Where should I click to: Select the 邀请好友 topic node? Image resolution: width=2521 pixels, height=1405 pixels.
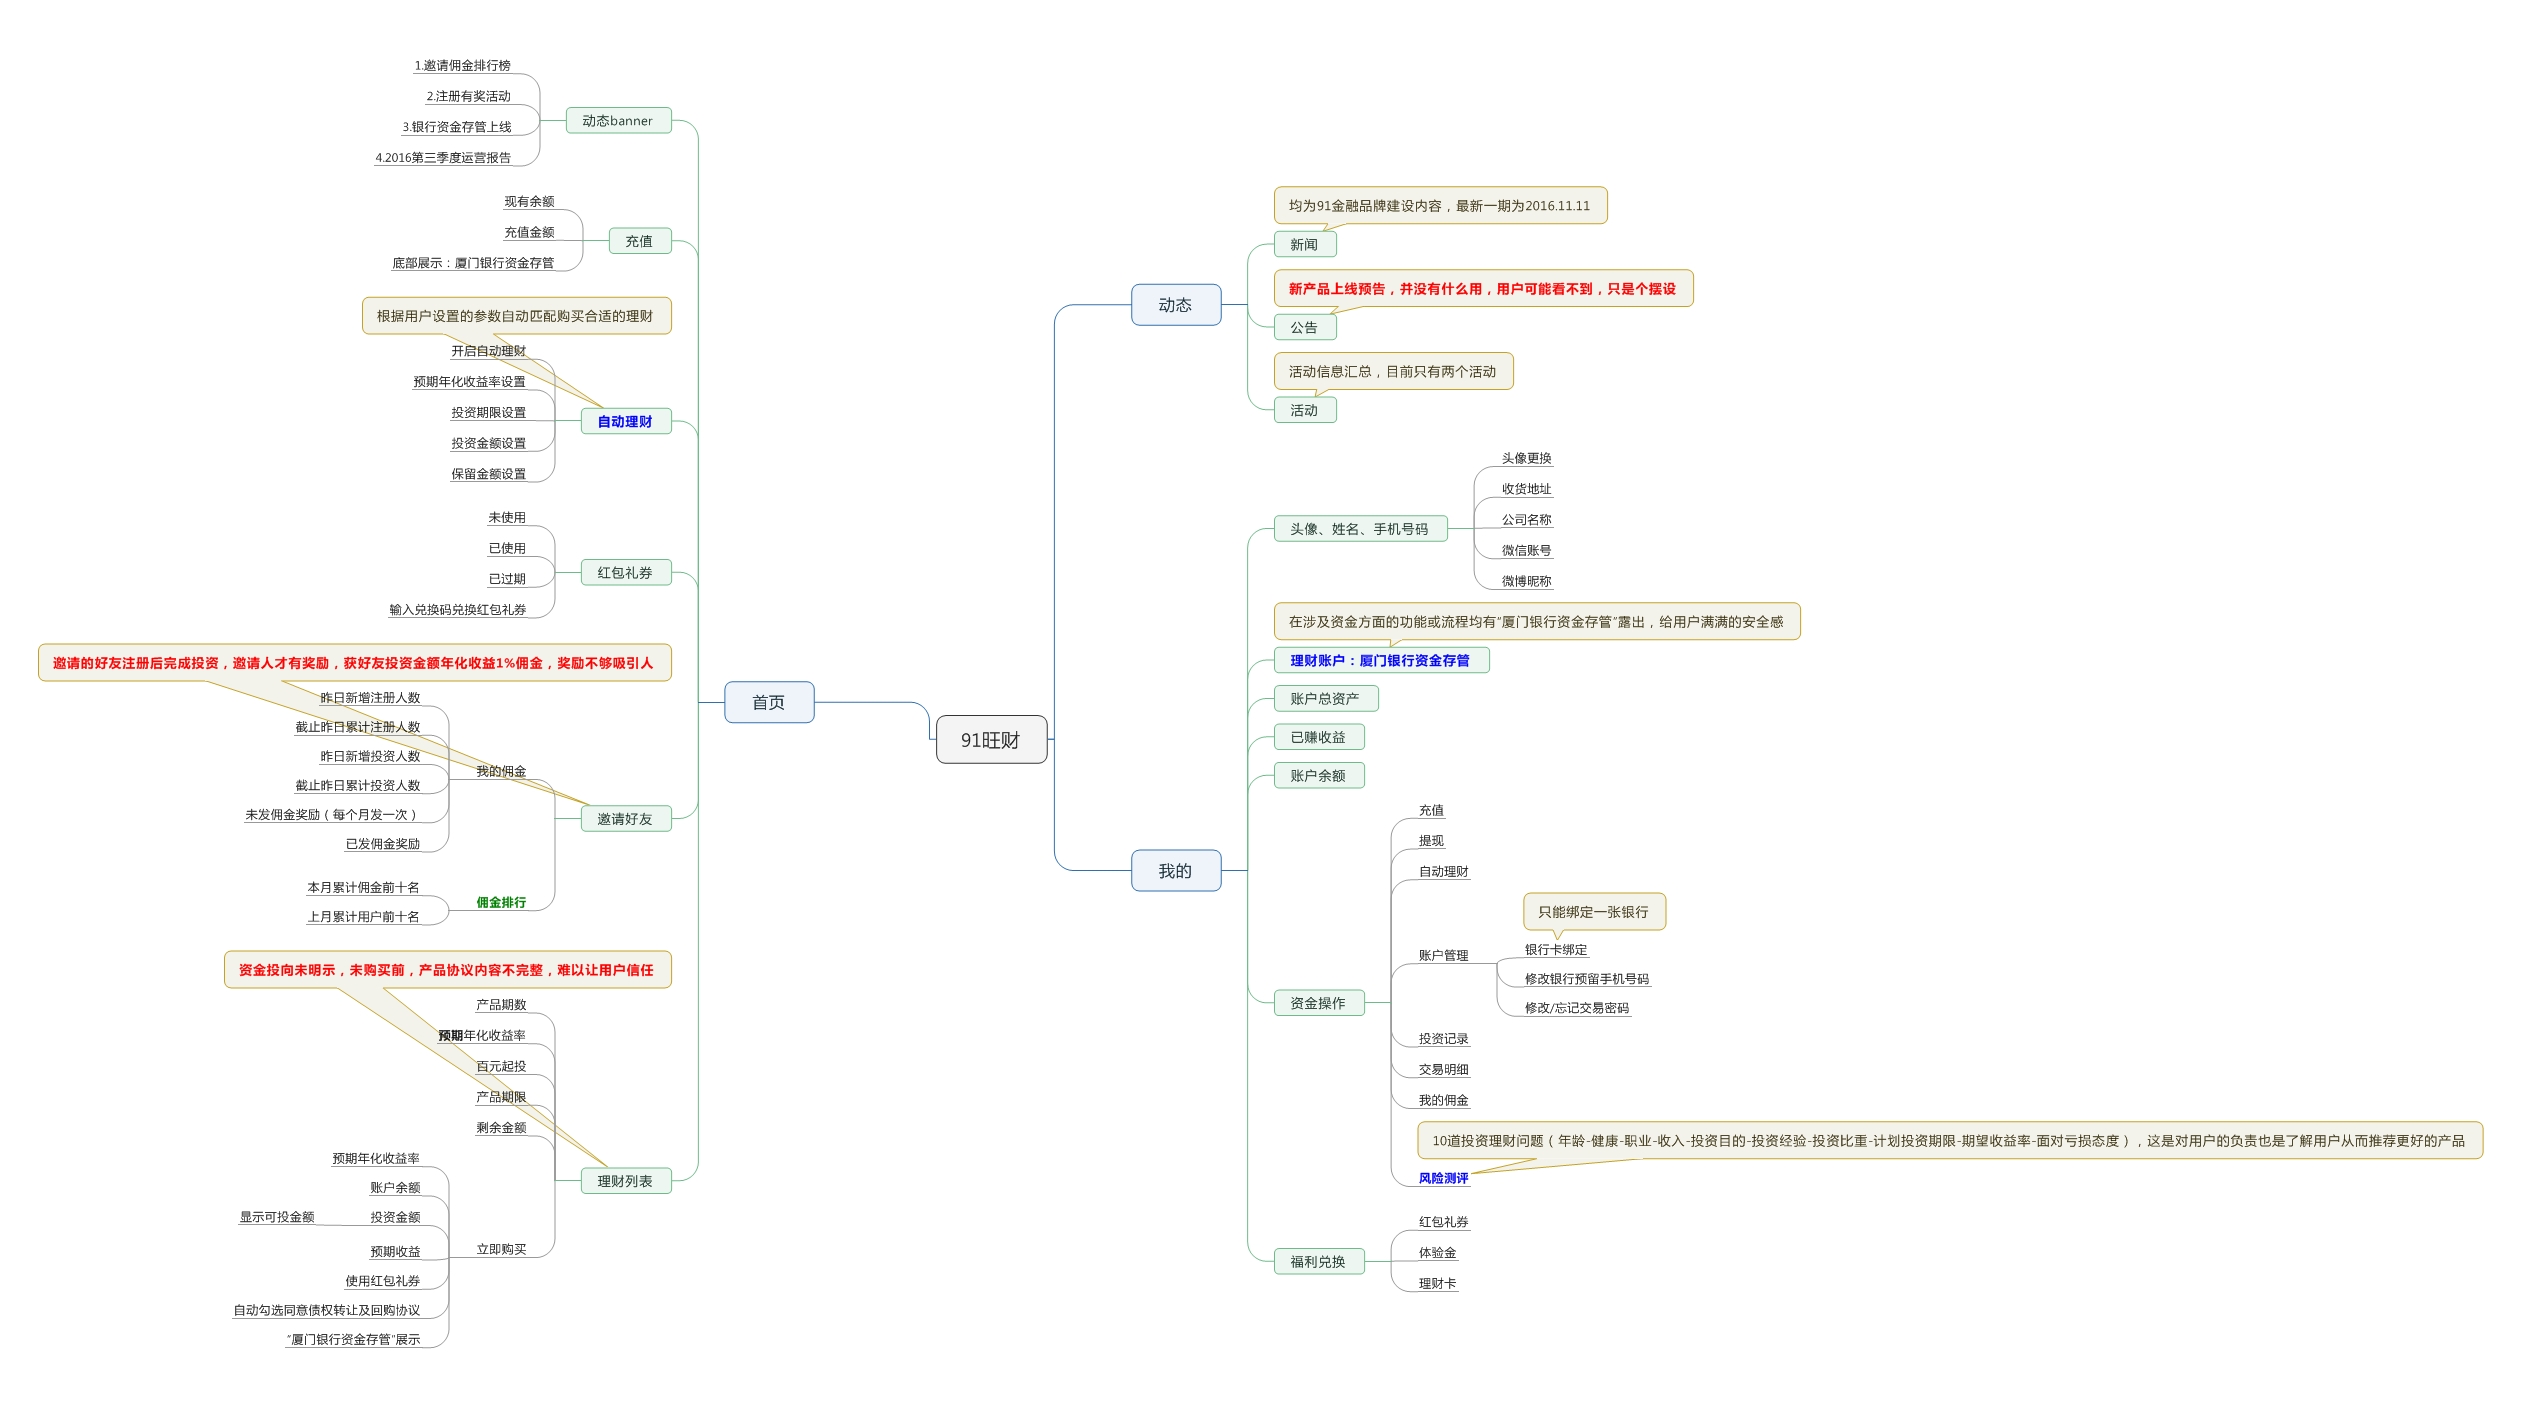[625, 819]
